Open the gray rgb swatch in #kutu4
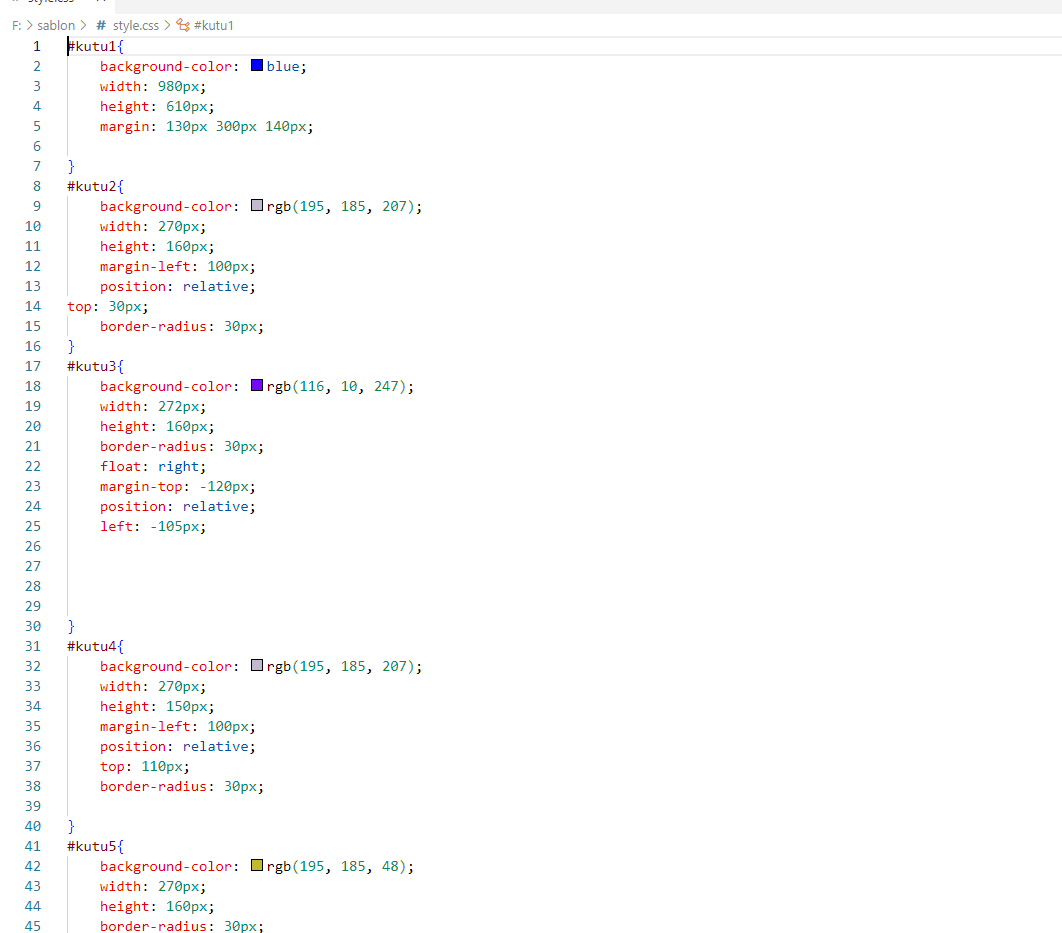1062x933 pixels. click(257, 666)
